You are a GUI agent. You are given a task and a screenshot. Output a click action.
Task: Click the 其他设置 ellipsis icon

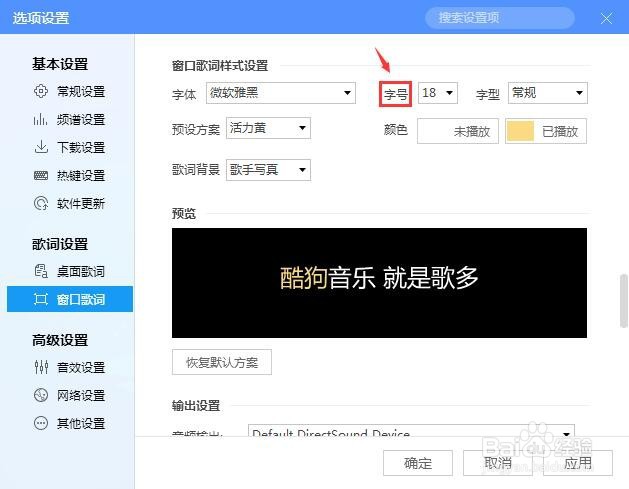click(41, 423)
